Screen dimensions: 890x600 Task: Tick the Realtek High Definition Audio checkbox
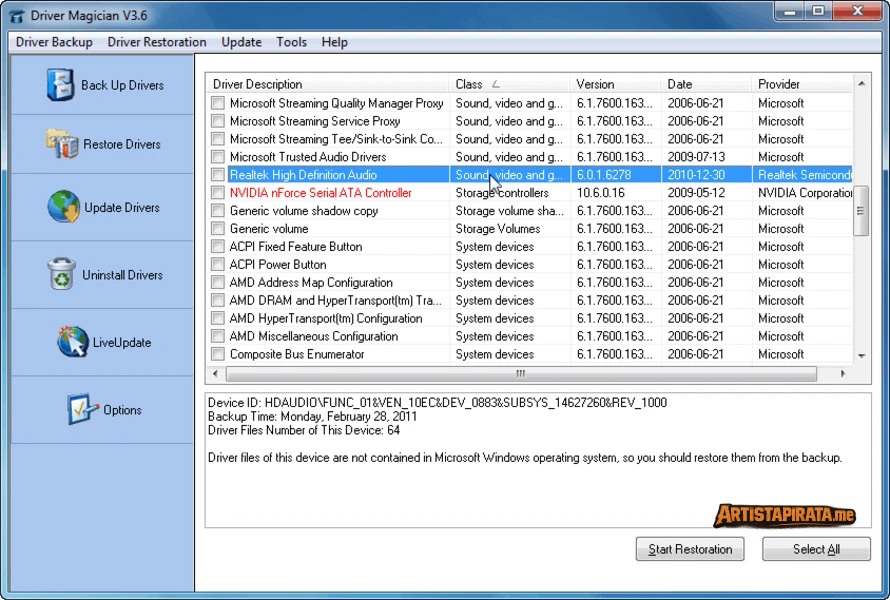217,175
